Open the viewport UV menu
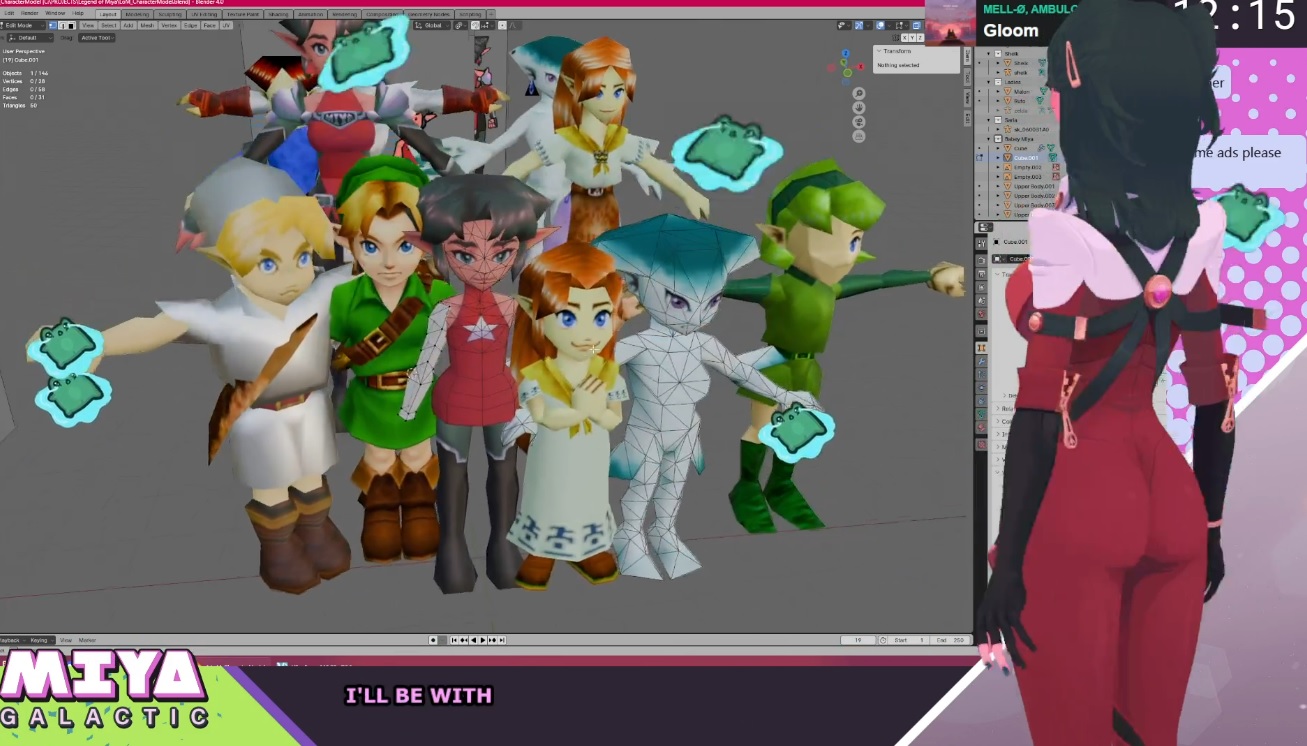Image resolution: width=1307 pixels, height=746 pixels. click(226, 26)
